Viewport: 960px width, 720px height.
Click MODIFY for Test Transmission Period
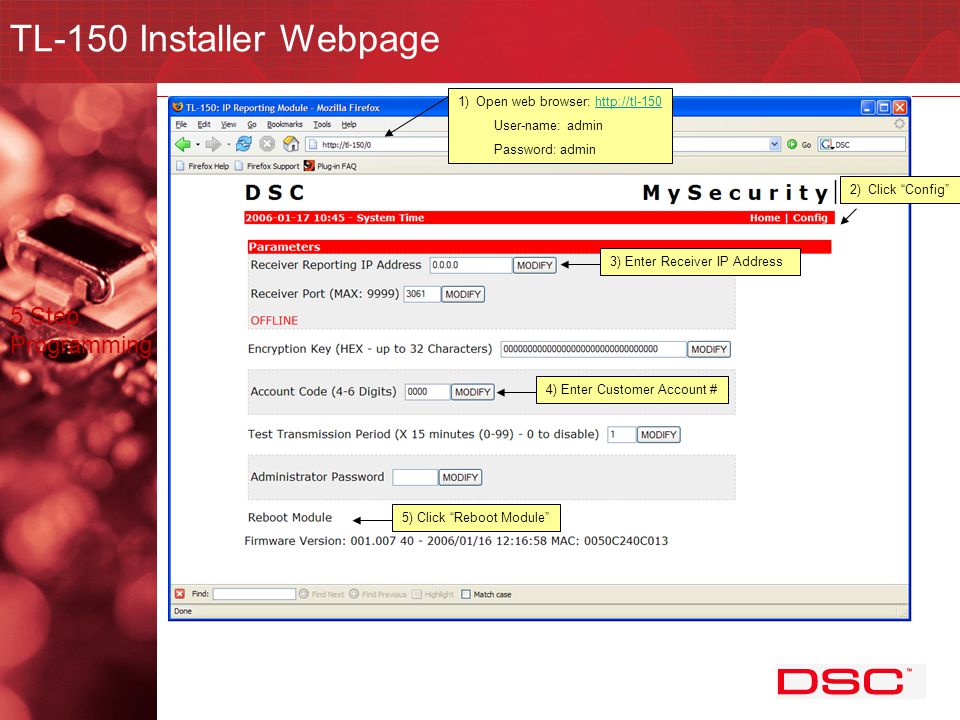tap(659, 435)
